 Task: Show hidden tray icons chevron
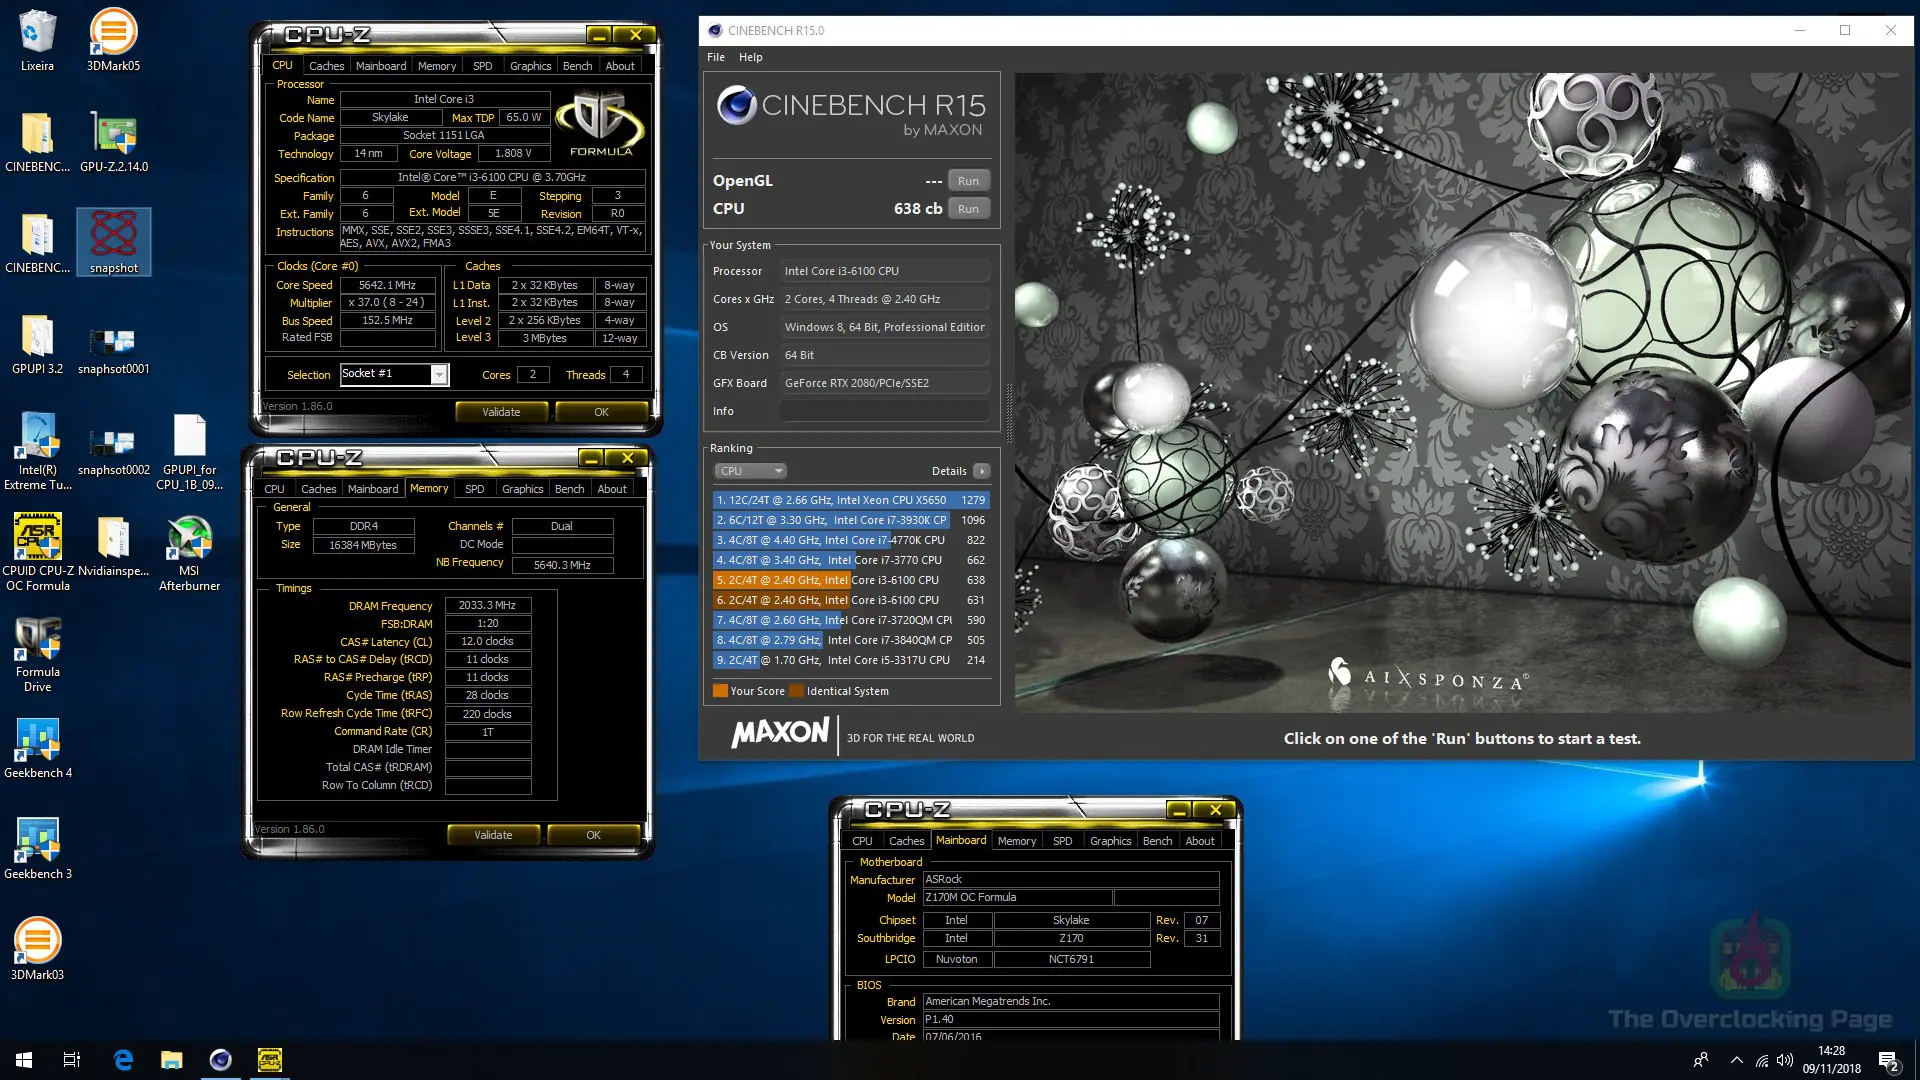pos(1736,1060)
